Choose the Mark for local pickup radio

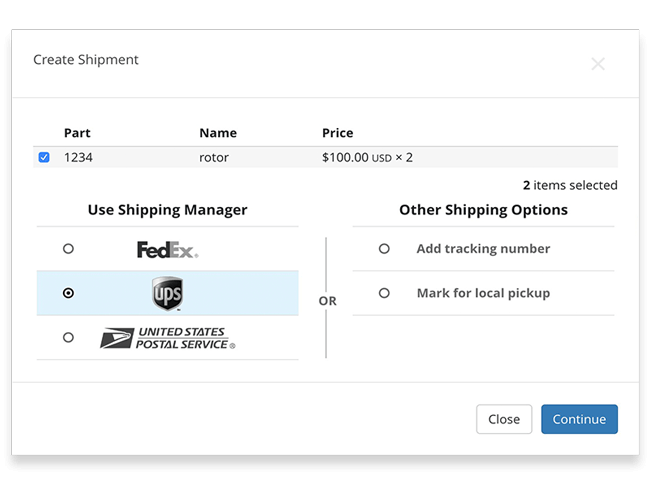(x=384, y=294)
